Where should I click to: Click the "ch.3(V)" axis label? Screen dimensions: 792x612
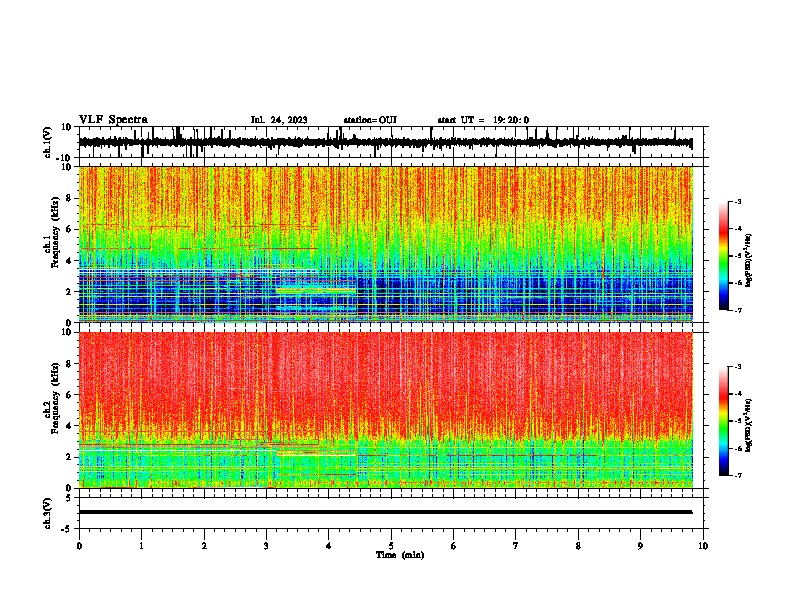pos(48,513)
